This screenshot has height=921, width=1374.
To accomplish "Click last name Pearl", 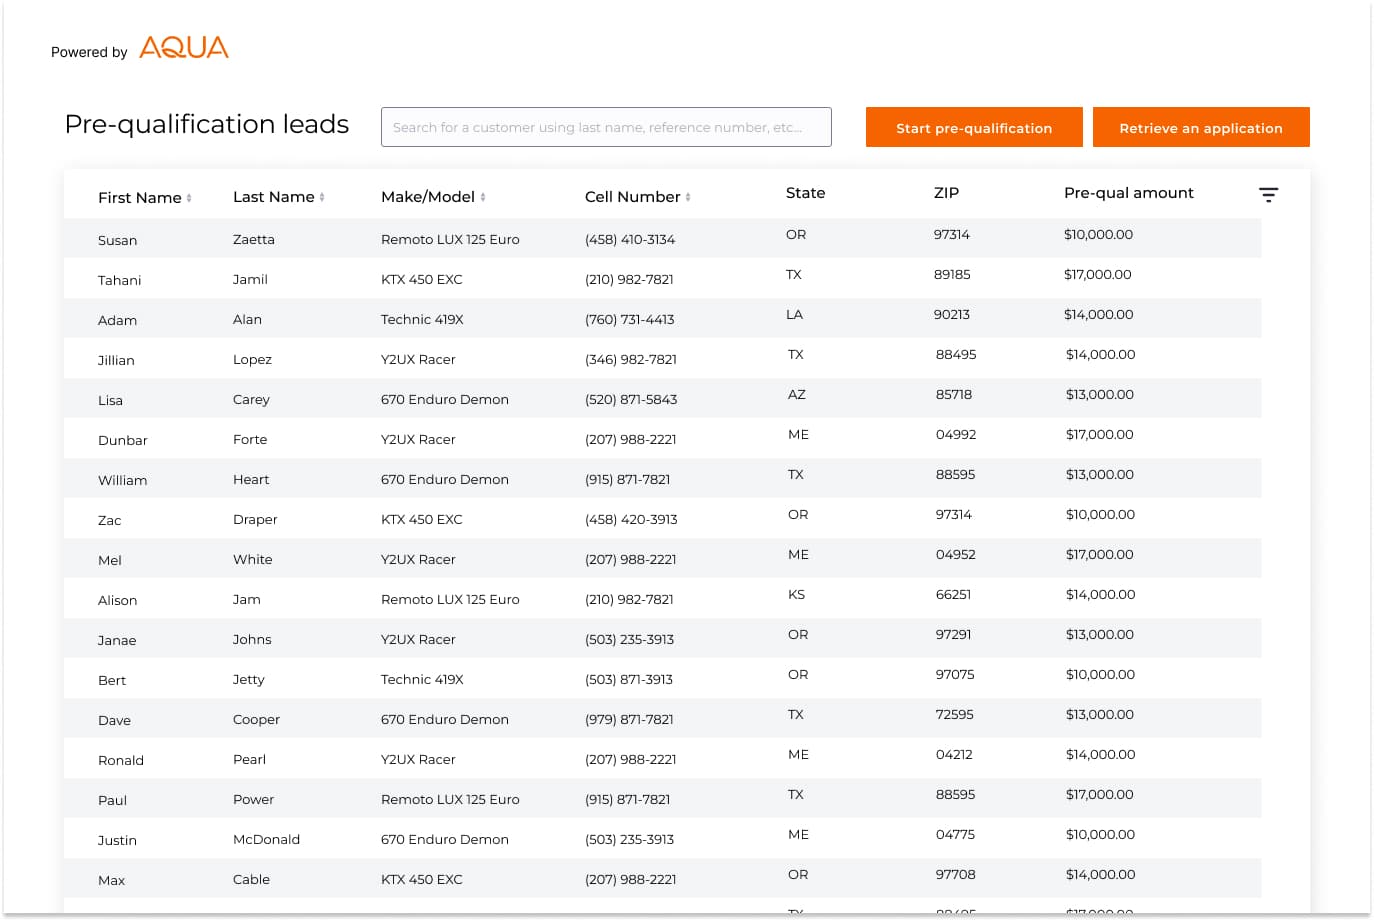I will [x=249, y=759].
